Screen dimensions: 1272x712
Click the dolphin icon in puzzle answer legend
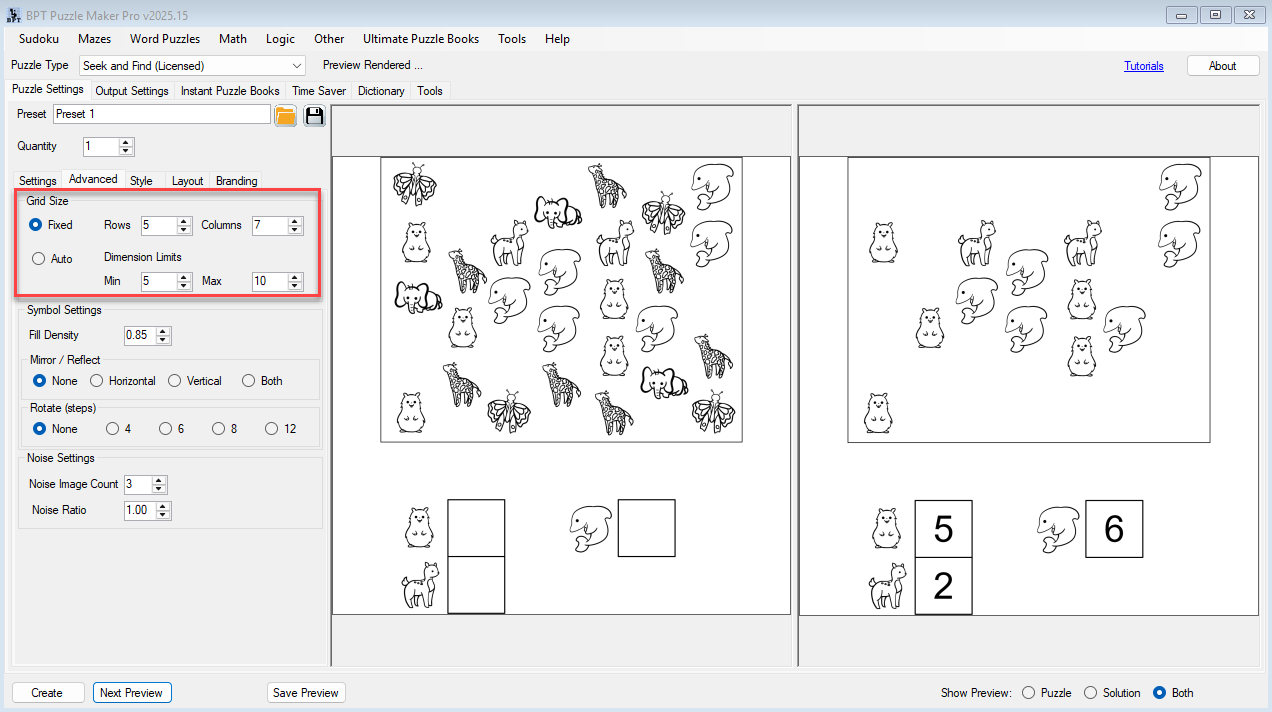(590, 527)
